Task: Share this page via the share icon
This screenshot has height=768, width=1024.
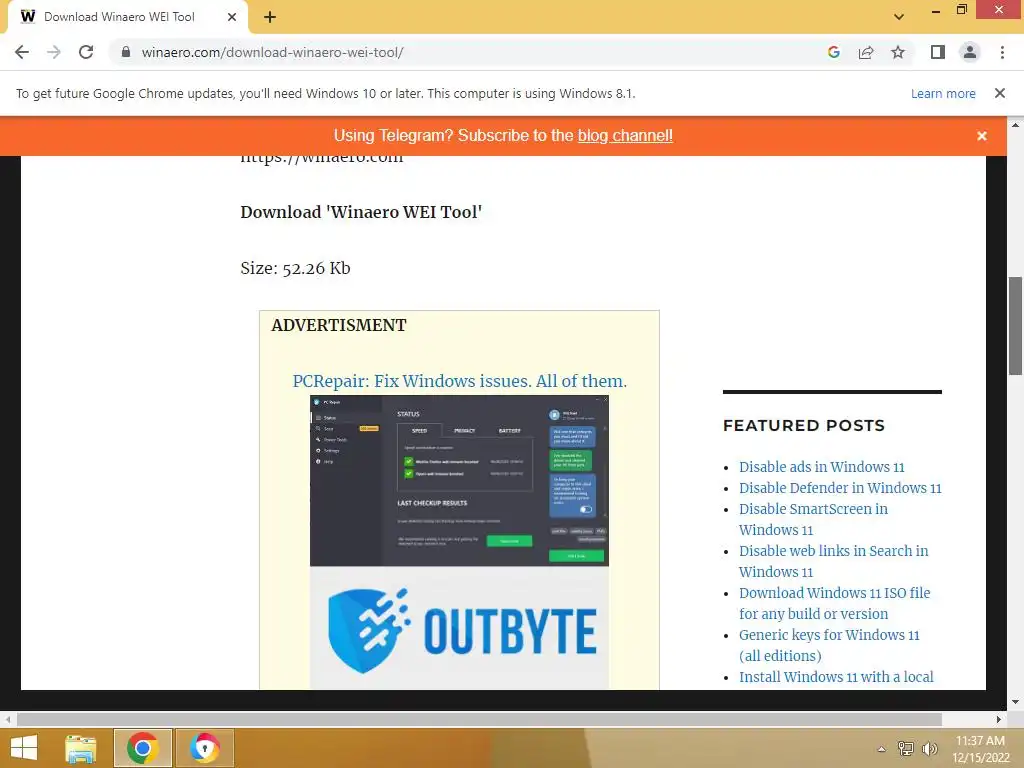Action: (x=866, y=52)
